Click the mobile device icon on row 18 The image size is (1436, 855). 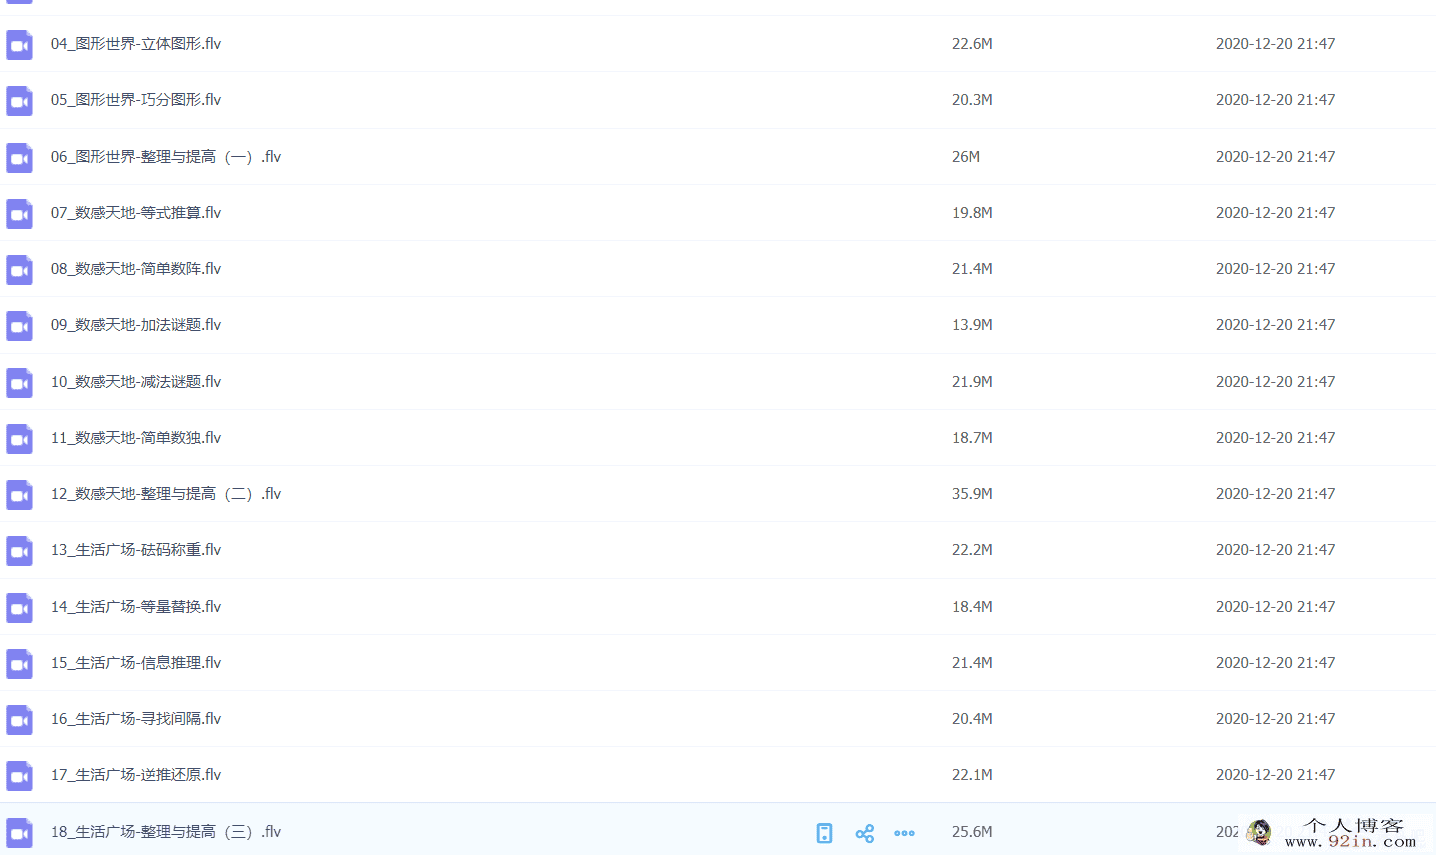[824, 833]
